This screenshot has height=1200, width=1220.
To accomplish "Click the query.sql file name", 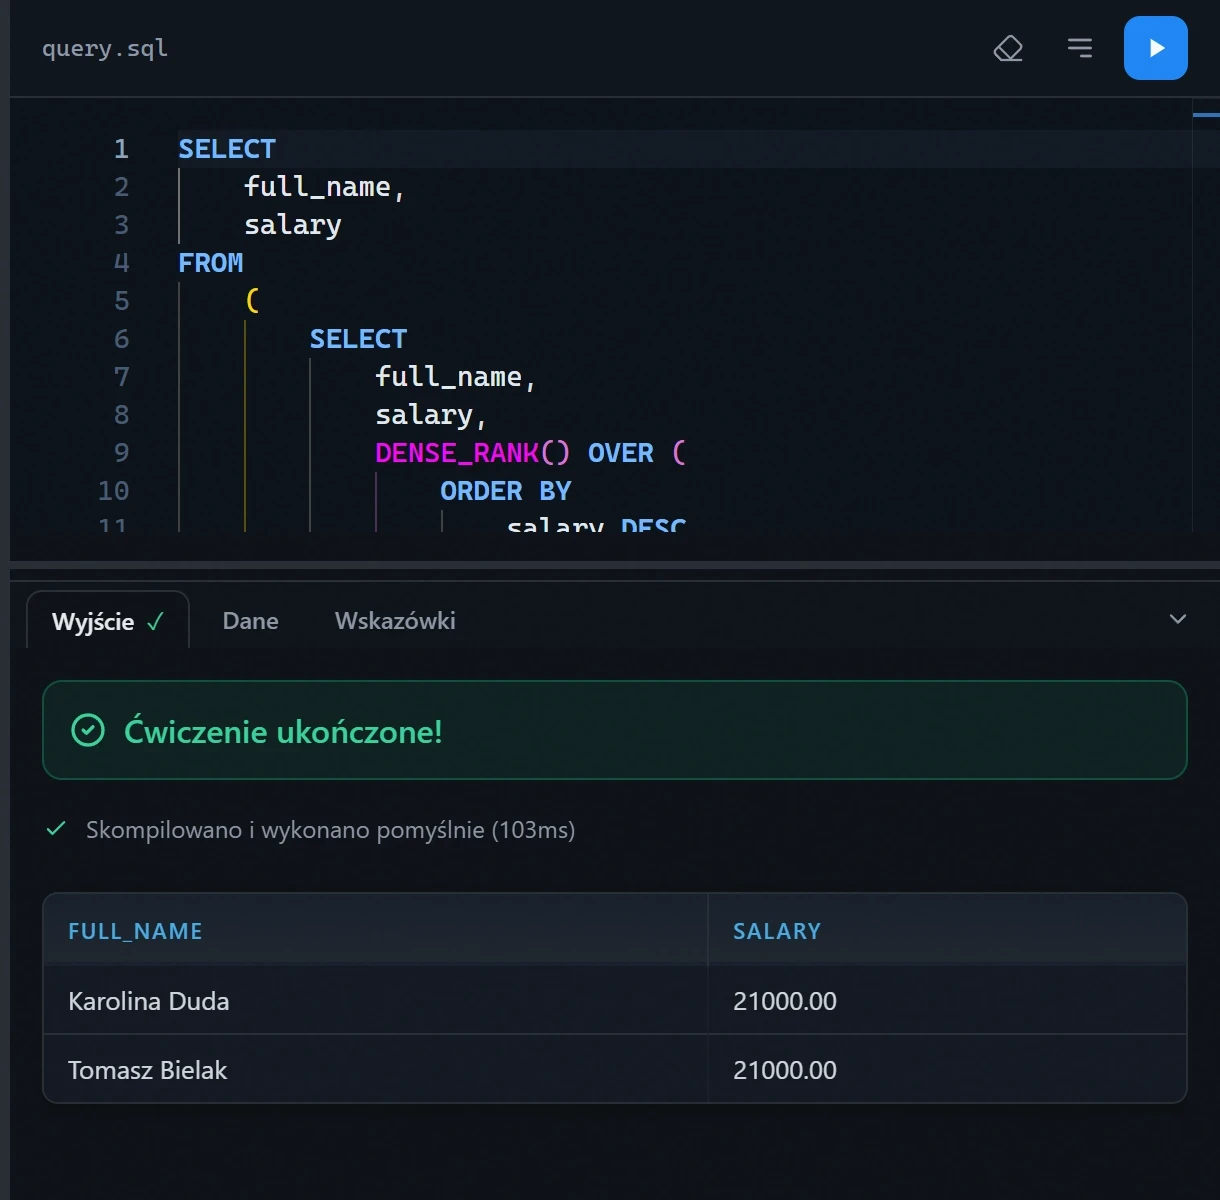I will tap(105, 48).
